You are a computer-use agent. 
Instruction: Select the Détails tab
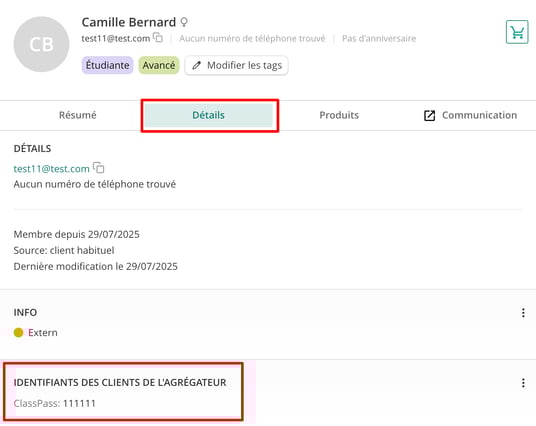tap(208, 115)
